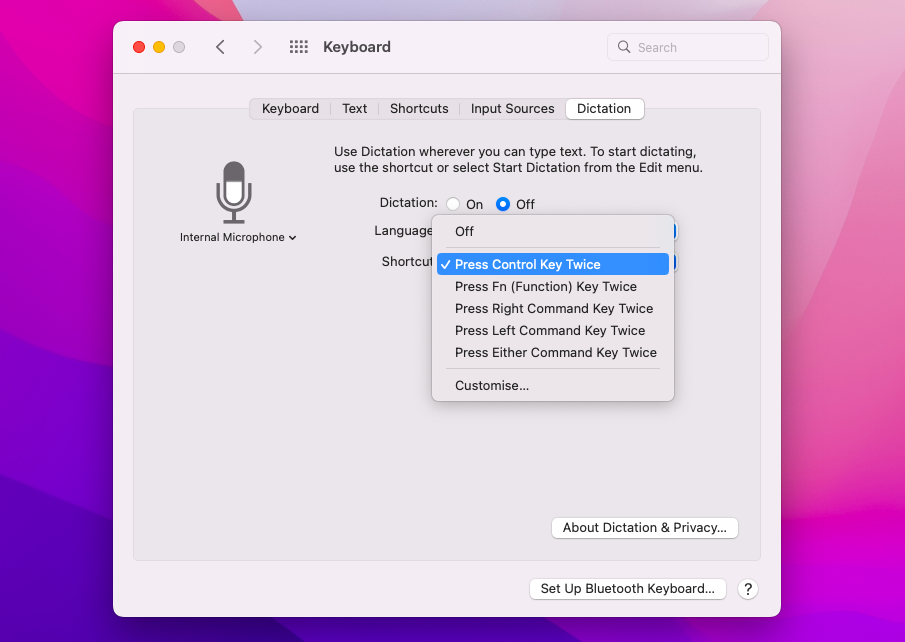
Task: Click the forward navigation arrow
Action: [x=256, y=46]
